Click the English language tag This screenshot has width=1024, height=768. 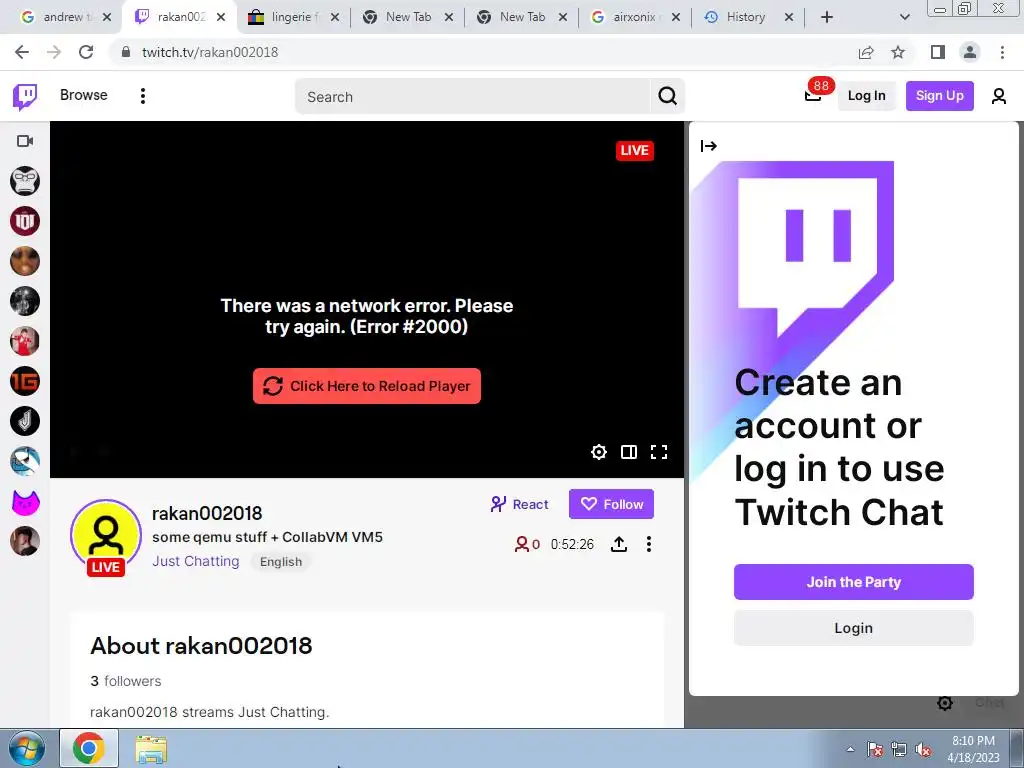tap(281, 562)
